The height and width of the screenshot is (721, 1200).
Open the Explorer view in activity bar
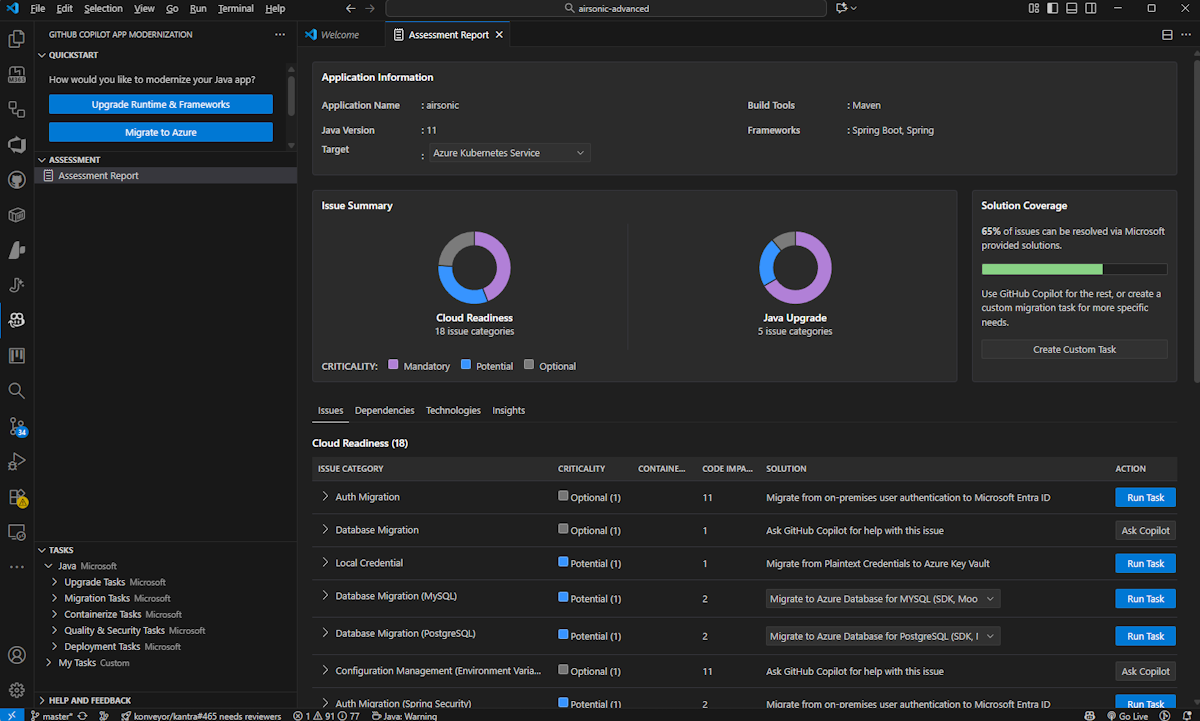click(x=17, y=40)
